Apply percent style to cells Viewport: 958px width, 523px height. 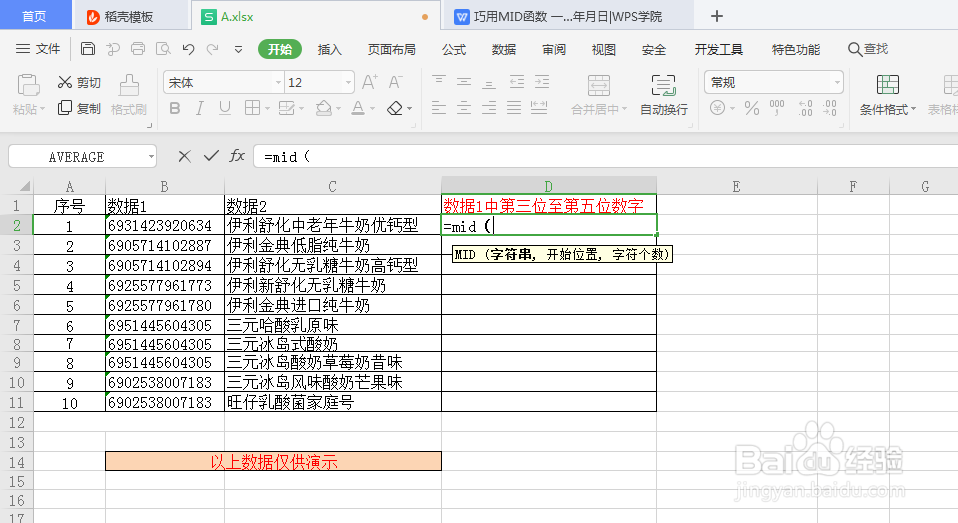point(752,109)
